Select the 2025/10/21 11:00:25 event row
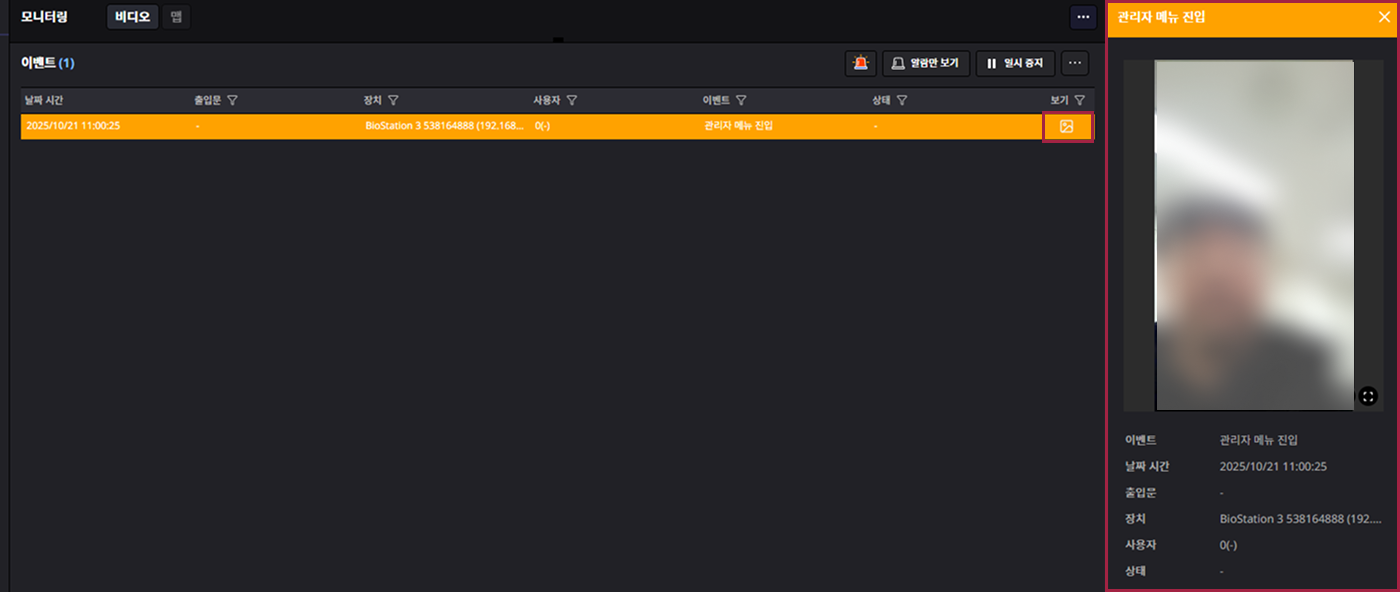Screen dimensions: 1400x592 coord(280,127)
